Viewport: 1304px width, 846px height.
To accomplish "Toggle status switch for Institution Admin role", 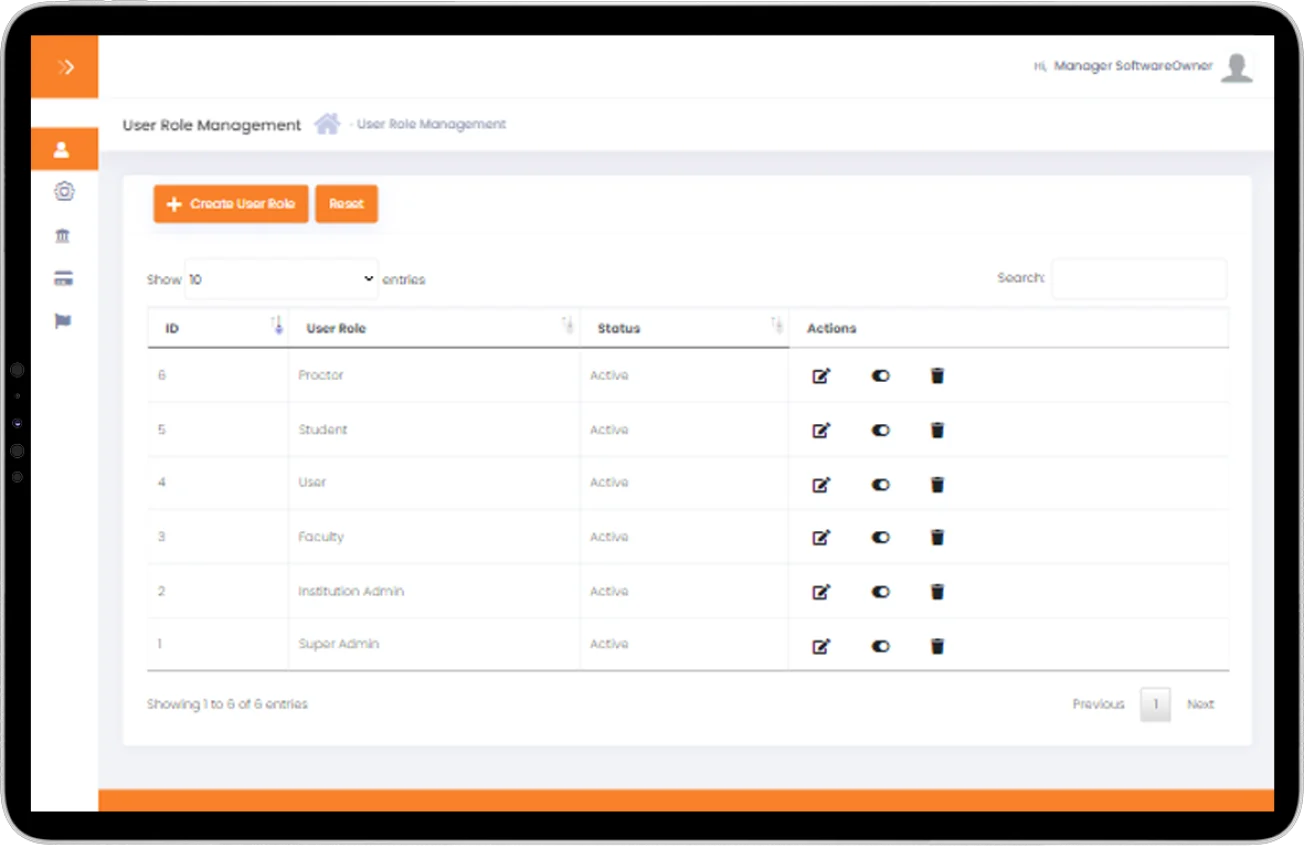I will [x=880, y=592].
